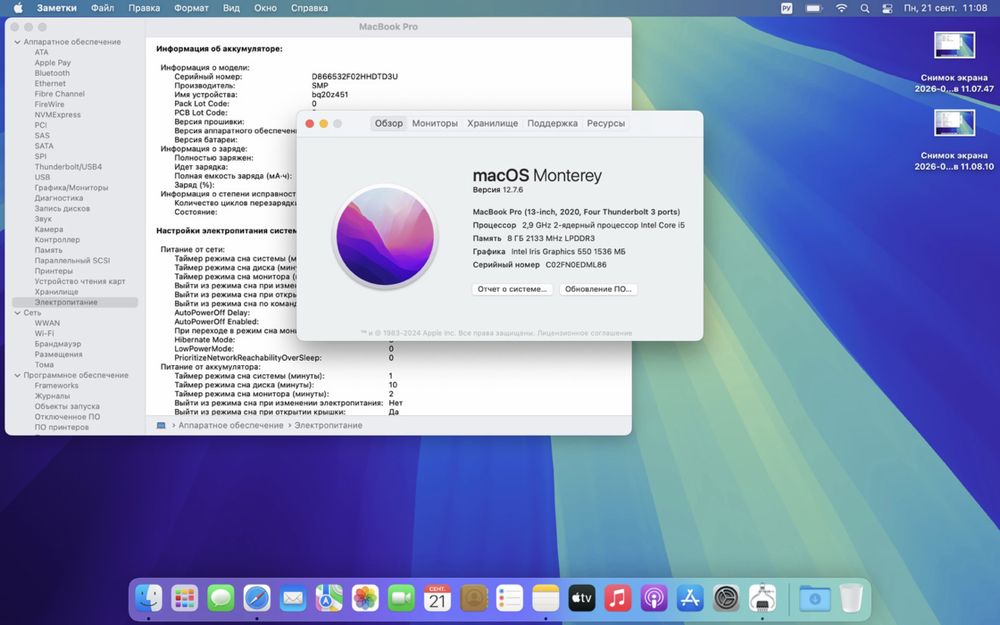Open Notes app in the Dock
This screenshot has height=625, width=1000.
click(x=546, y=598)
